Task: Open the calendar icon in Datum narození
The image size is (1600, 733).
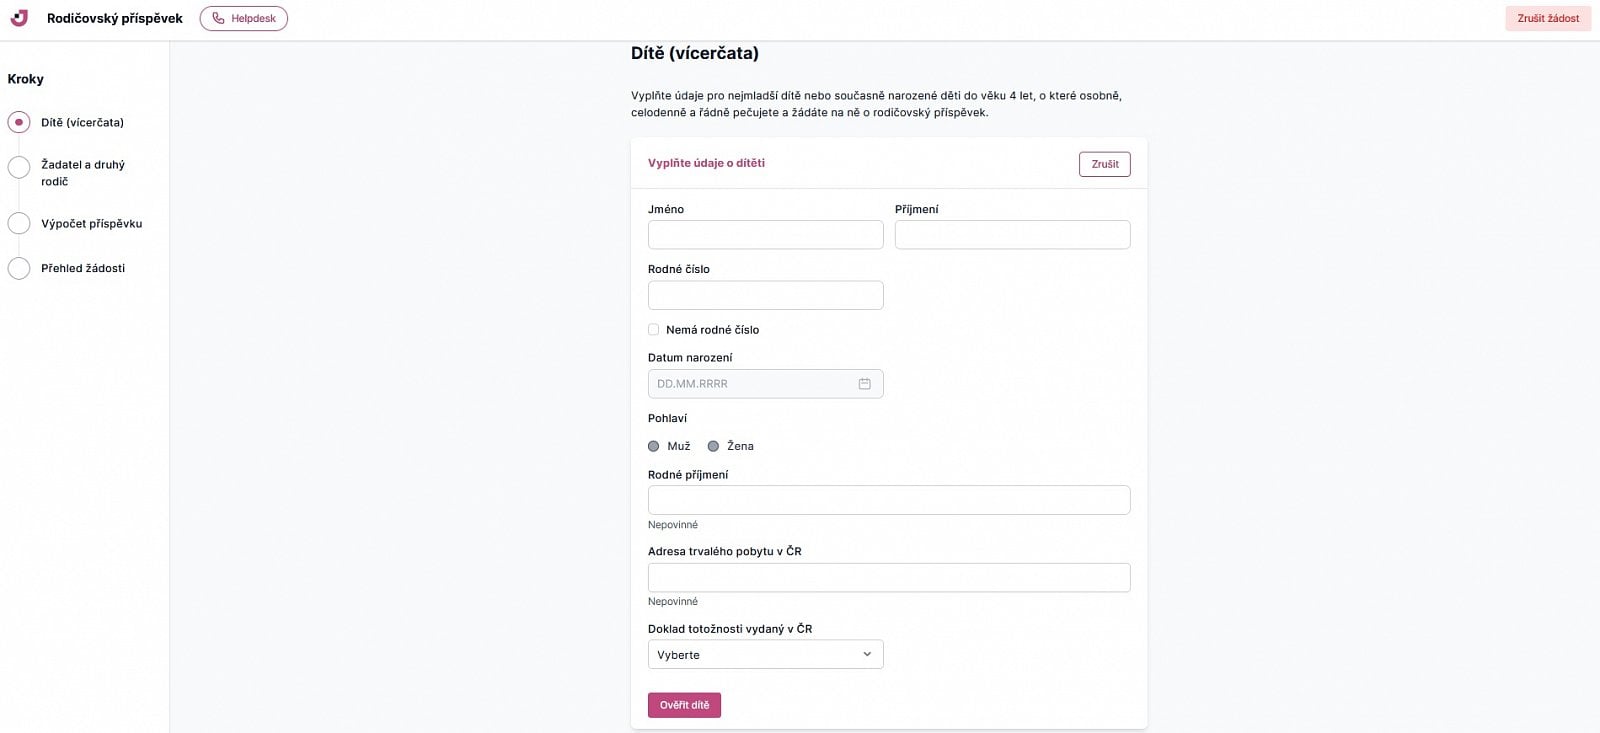Action: point(865,384)
